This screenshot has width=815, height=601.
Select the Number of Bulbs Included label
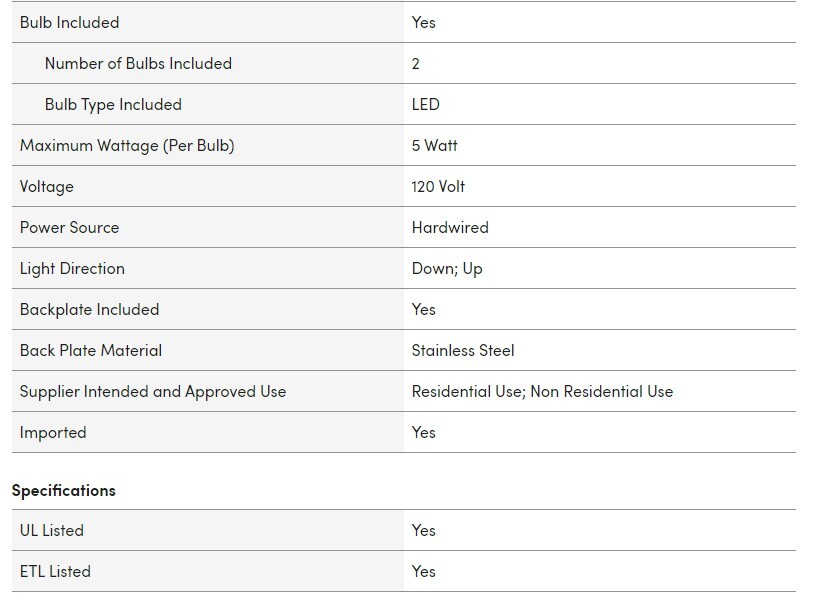click(x=138, y=63)
